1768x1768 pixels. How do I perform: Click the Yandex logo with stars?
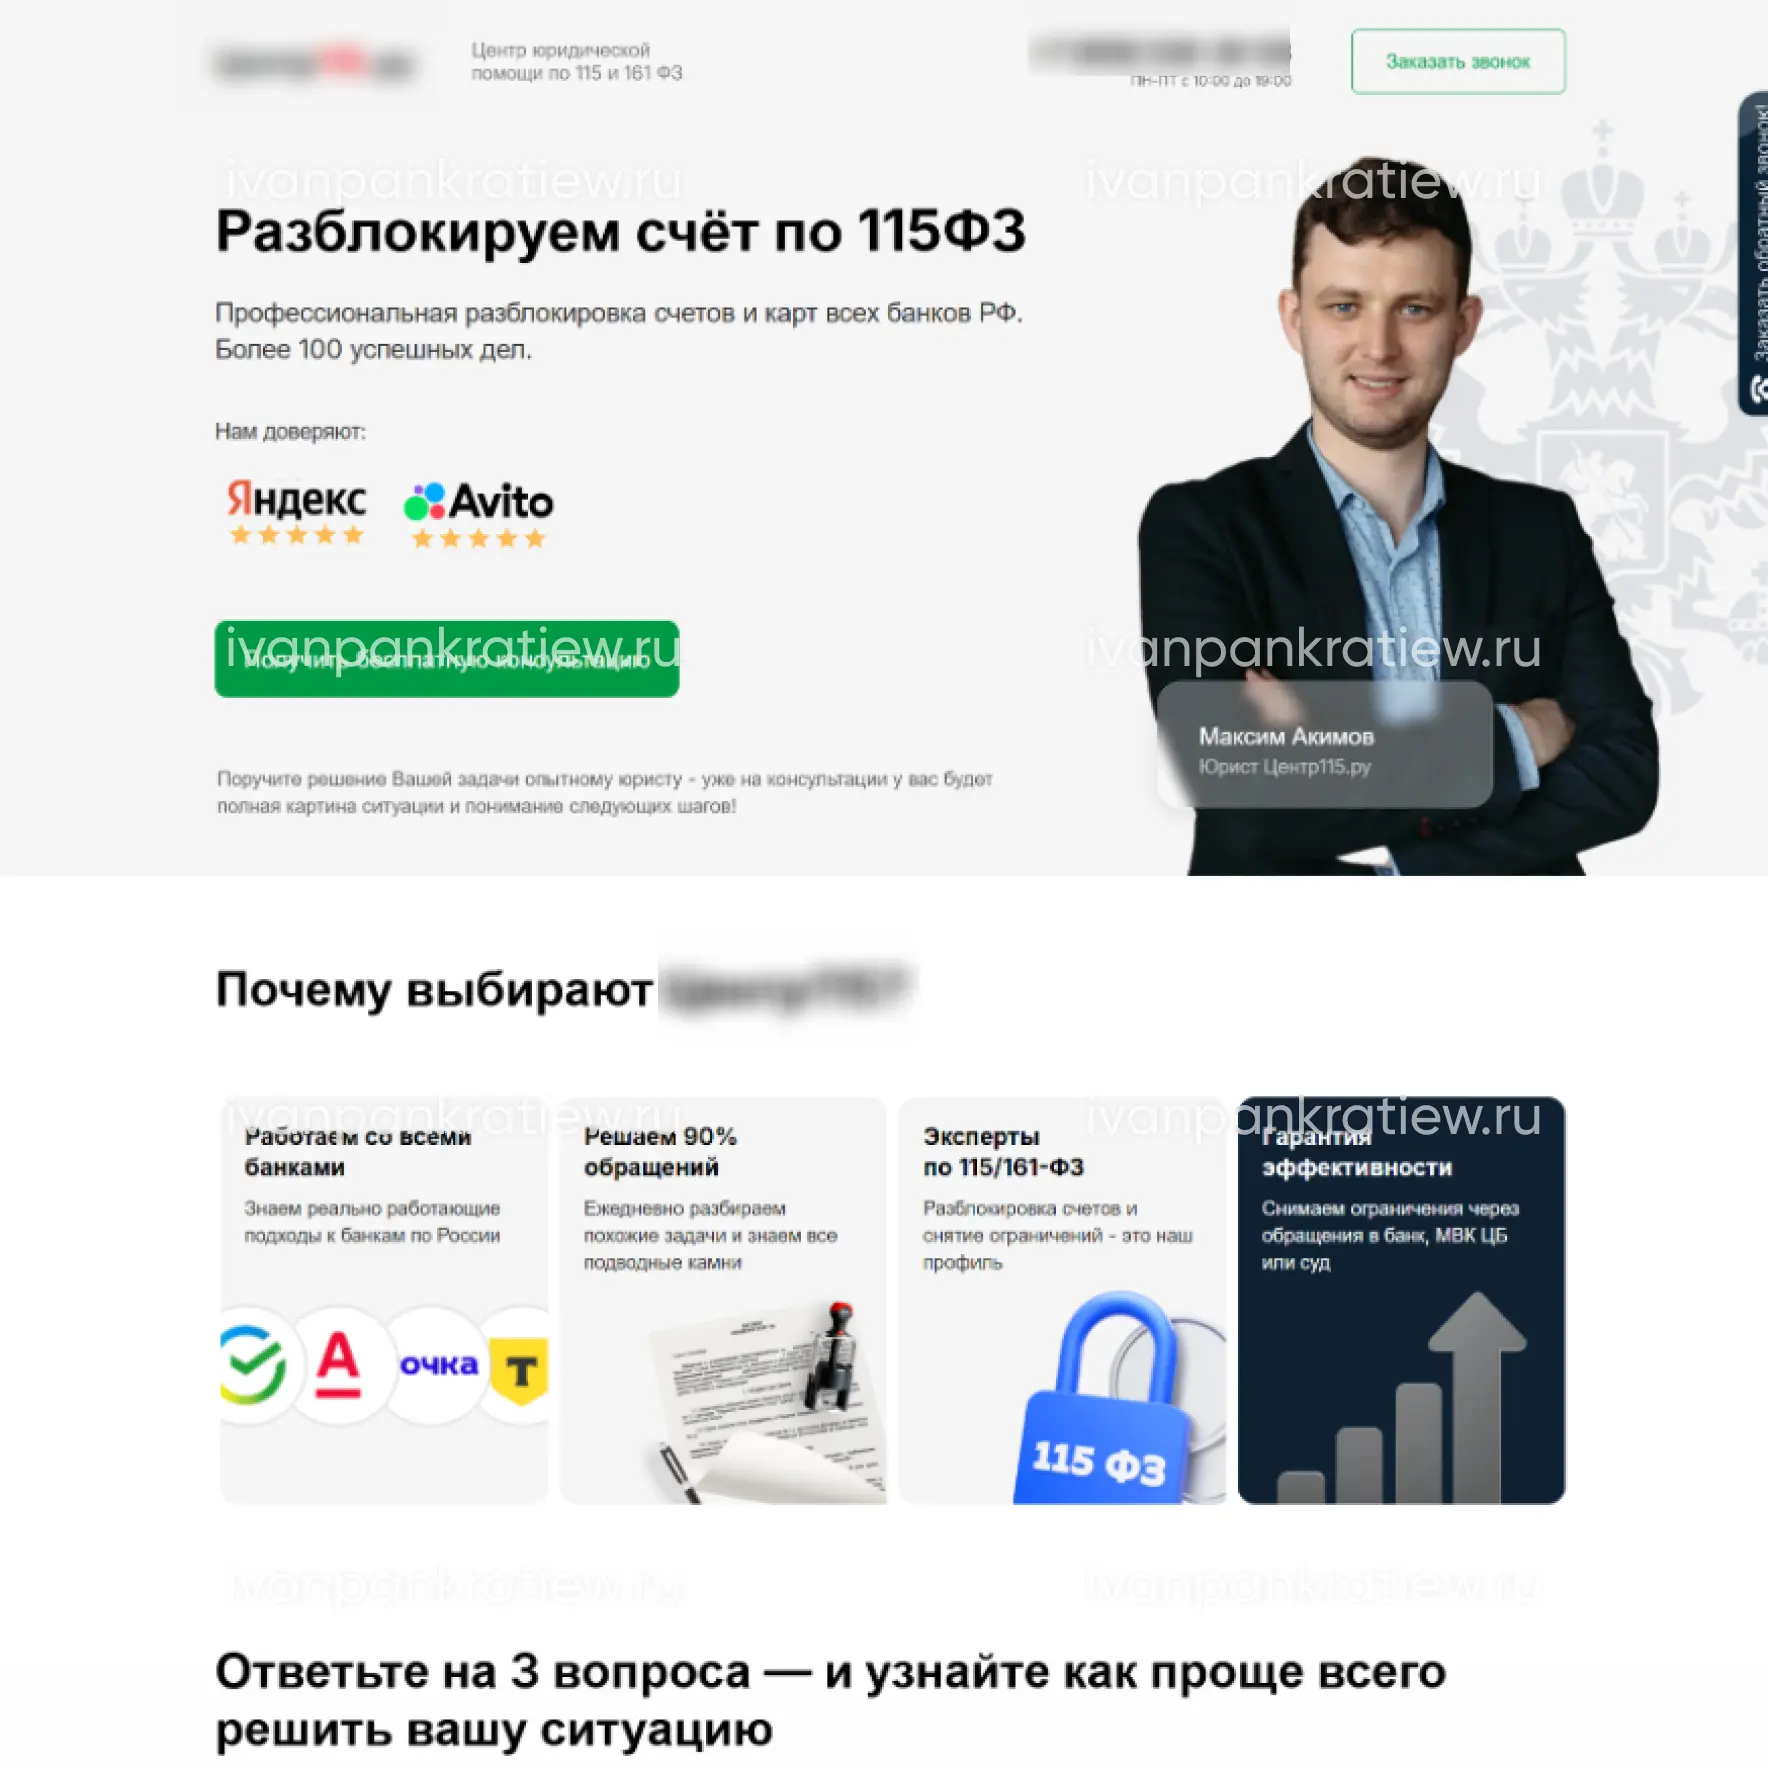click(297, 511)
